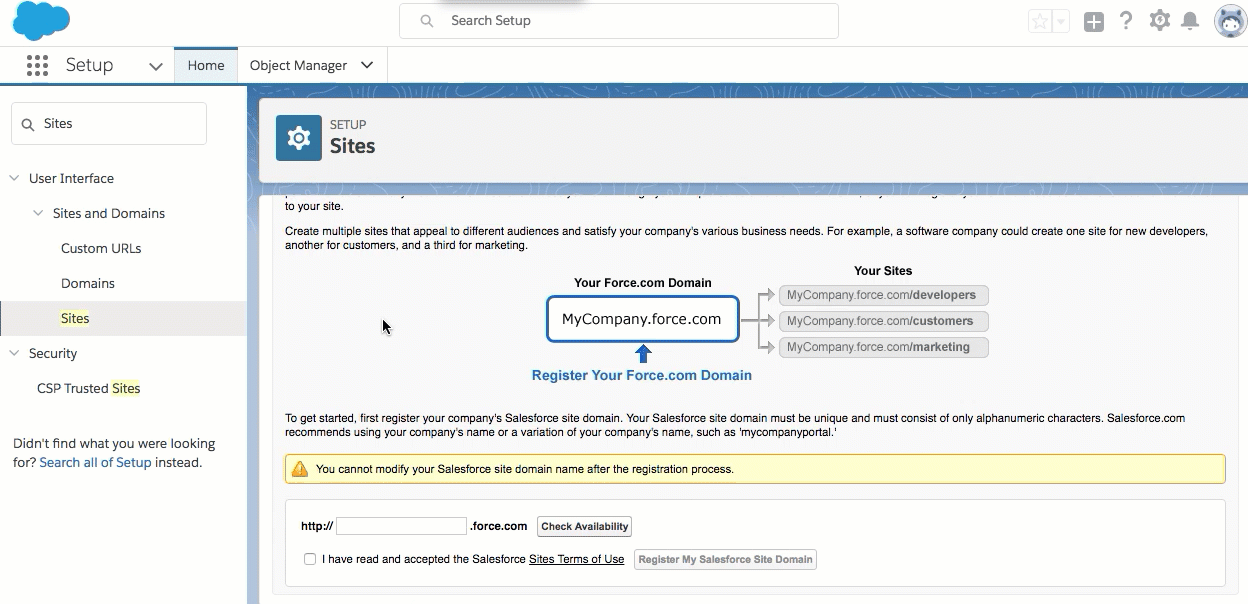Click the Sites setup gear icon in header
Image resolution: width=1248 pixels, height=604 pixels.
[x=299, y=138]
